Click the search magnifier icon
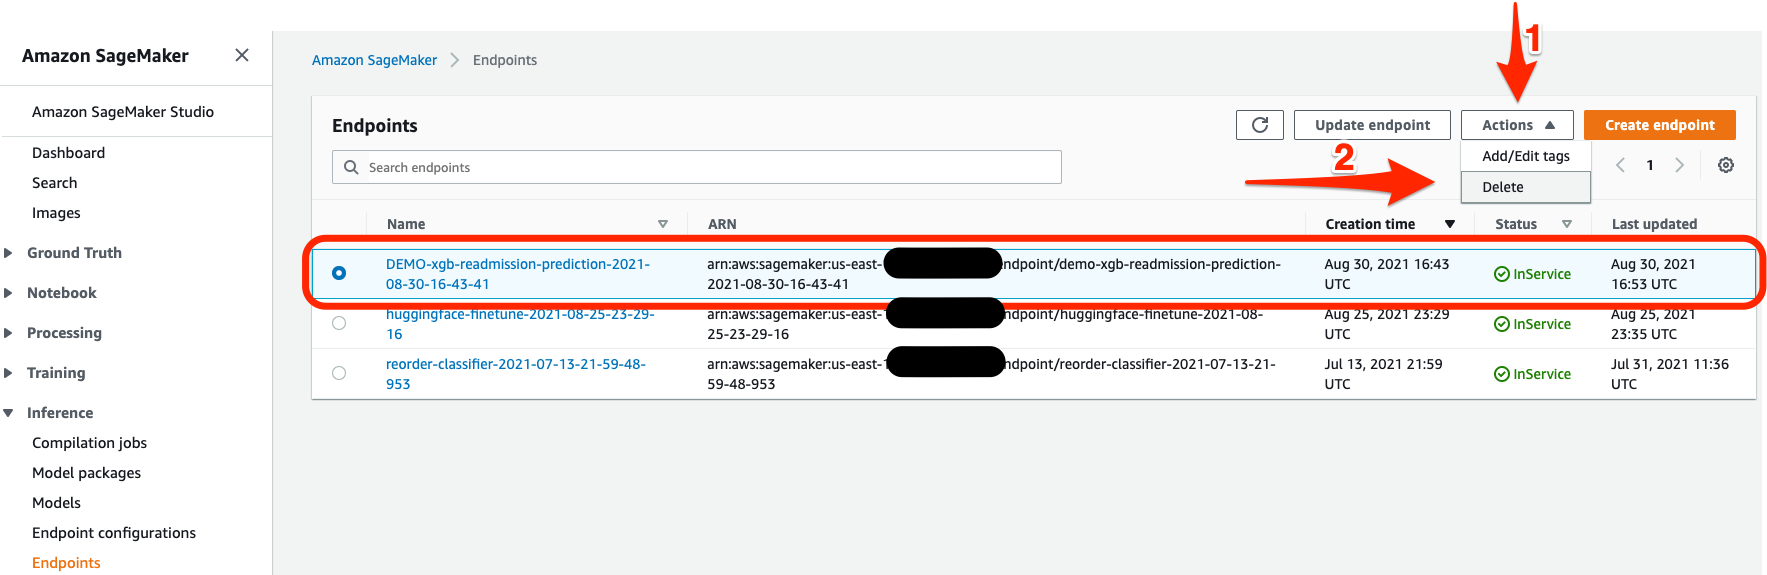 click(351, 167)
